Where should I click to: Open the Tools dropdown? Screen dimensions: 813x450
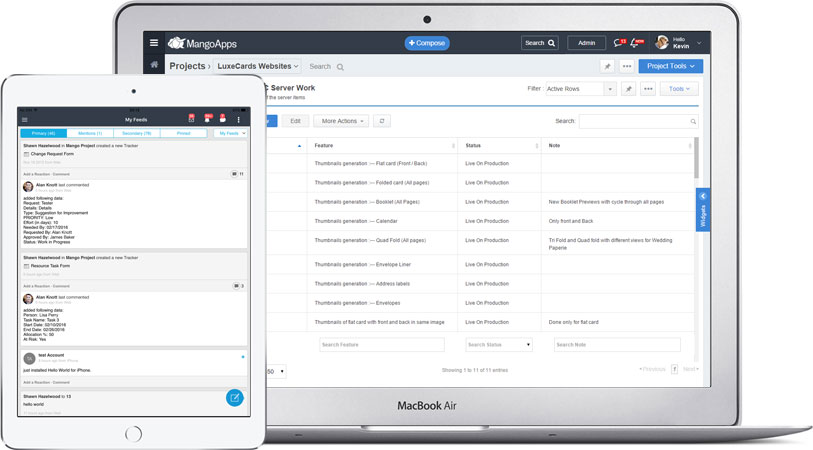coord(679,89)
